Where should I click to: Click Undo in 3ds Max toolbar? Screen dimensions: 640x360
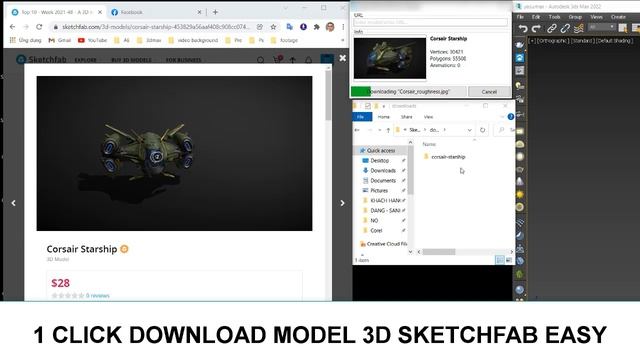click(x=523, y=28)
